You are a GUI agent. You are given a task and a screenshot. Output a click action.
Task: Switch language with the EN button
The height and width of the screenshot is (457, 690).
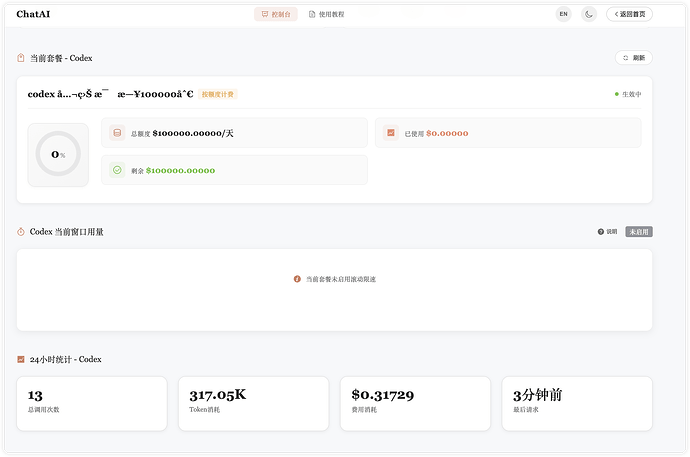click(563, 14)
